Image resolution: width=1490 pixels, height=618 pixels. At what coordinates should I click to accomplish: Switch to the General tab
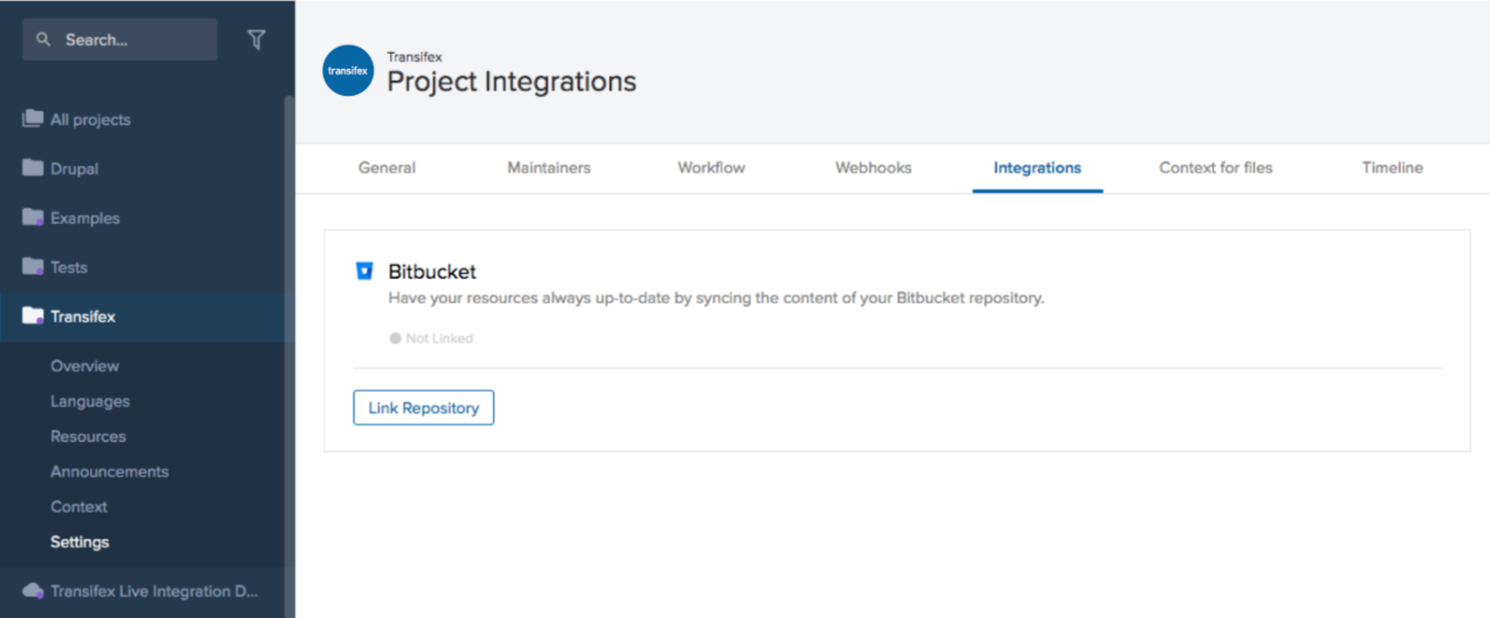point(387,168)
